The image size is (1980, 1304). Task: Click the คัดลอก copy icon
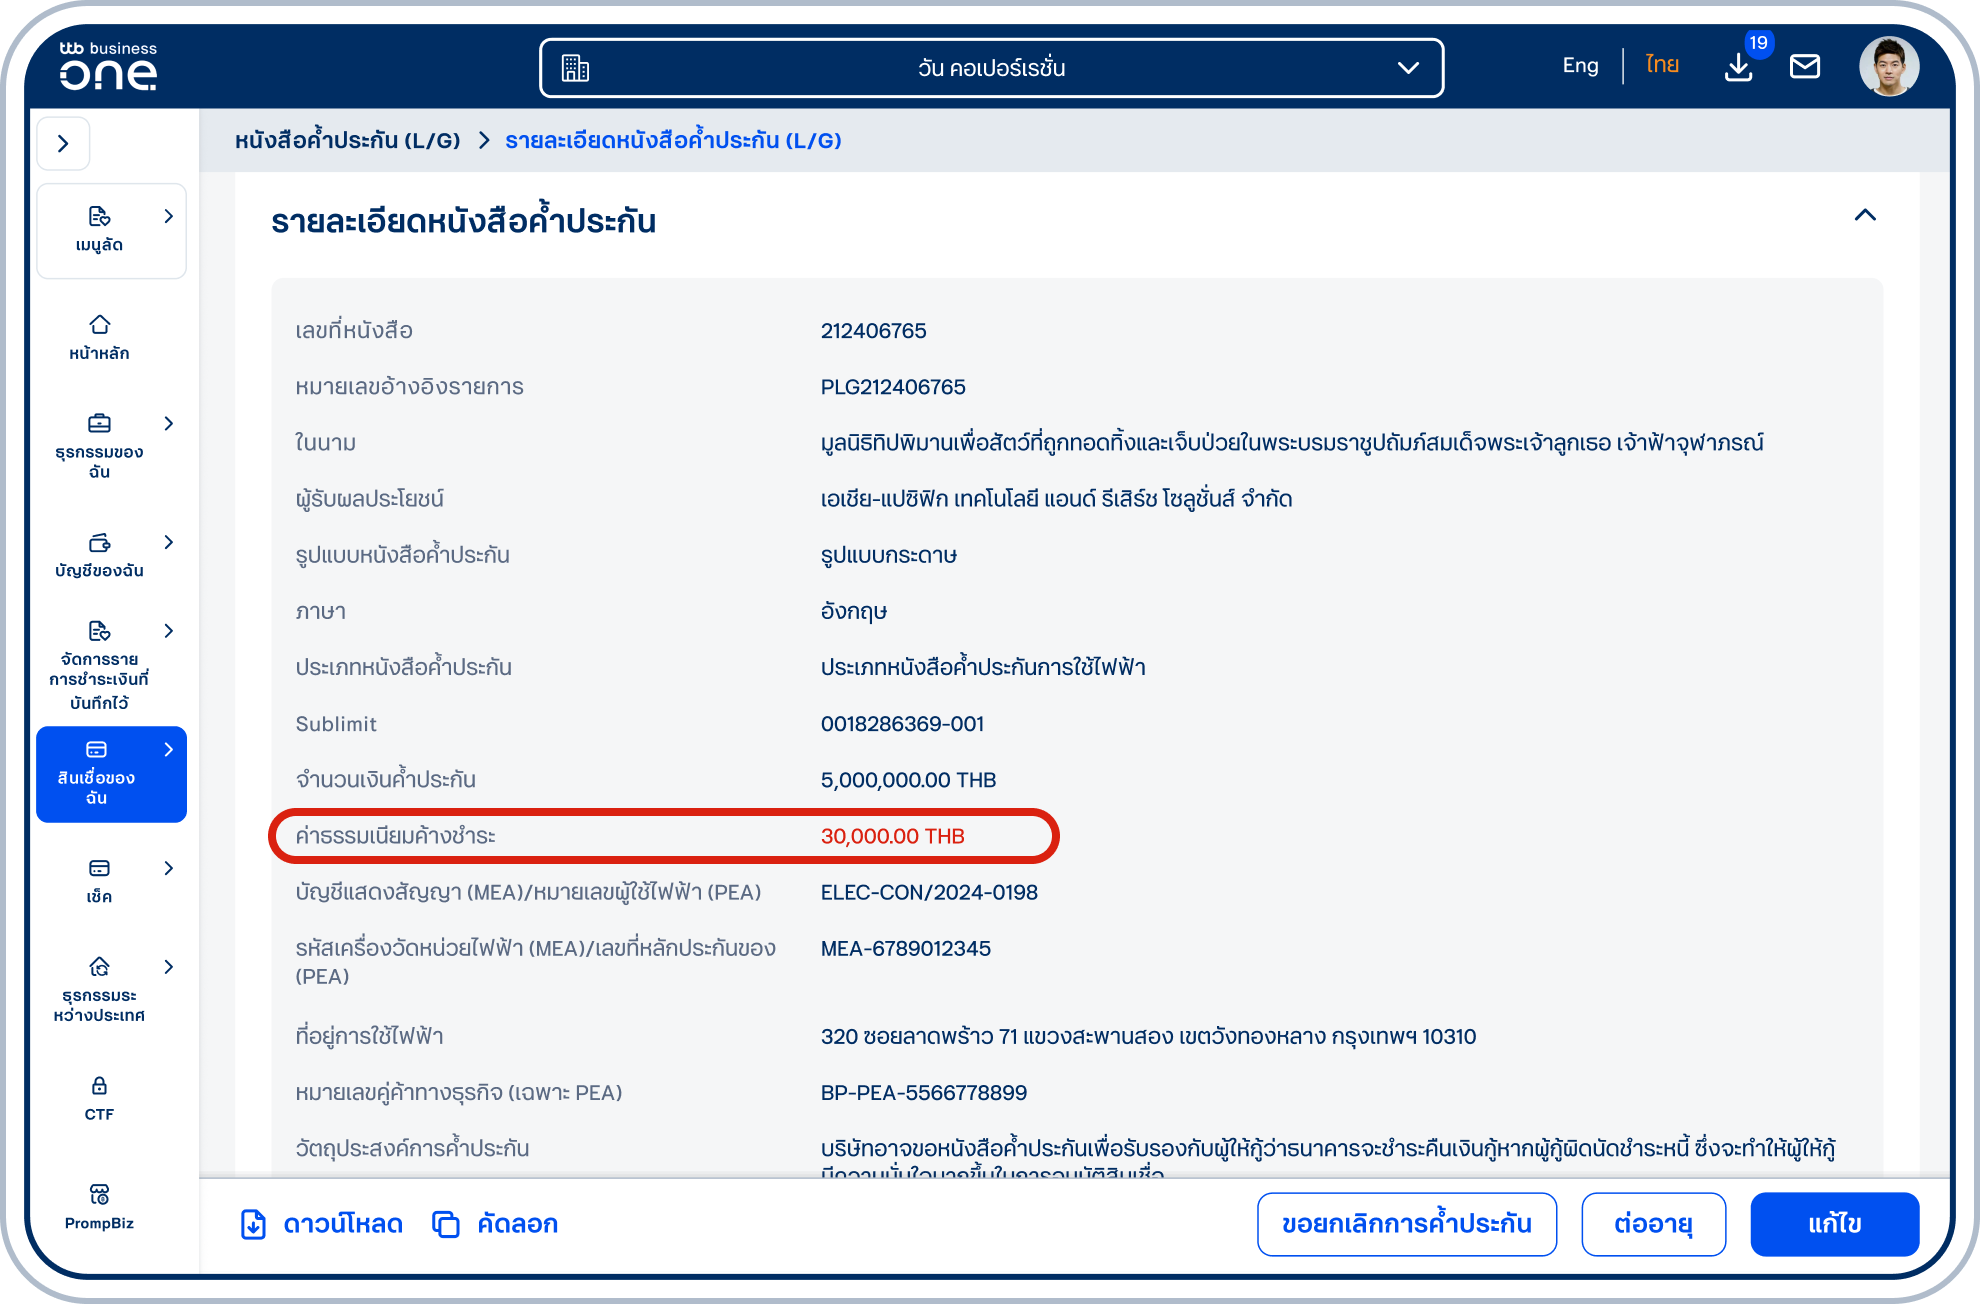(x=446, y=1224)
